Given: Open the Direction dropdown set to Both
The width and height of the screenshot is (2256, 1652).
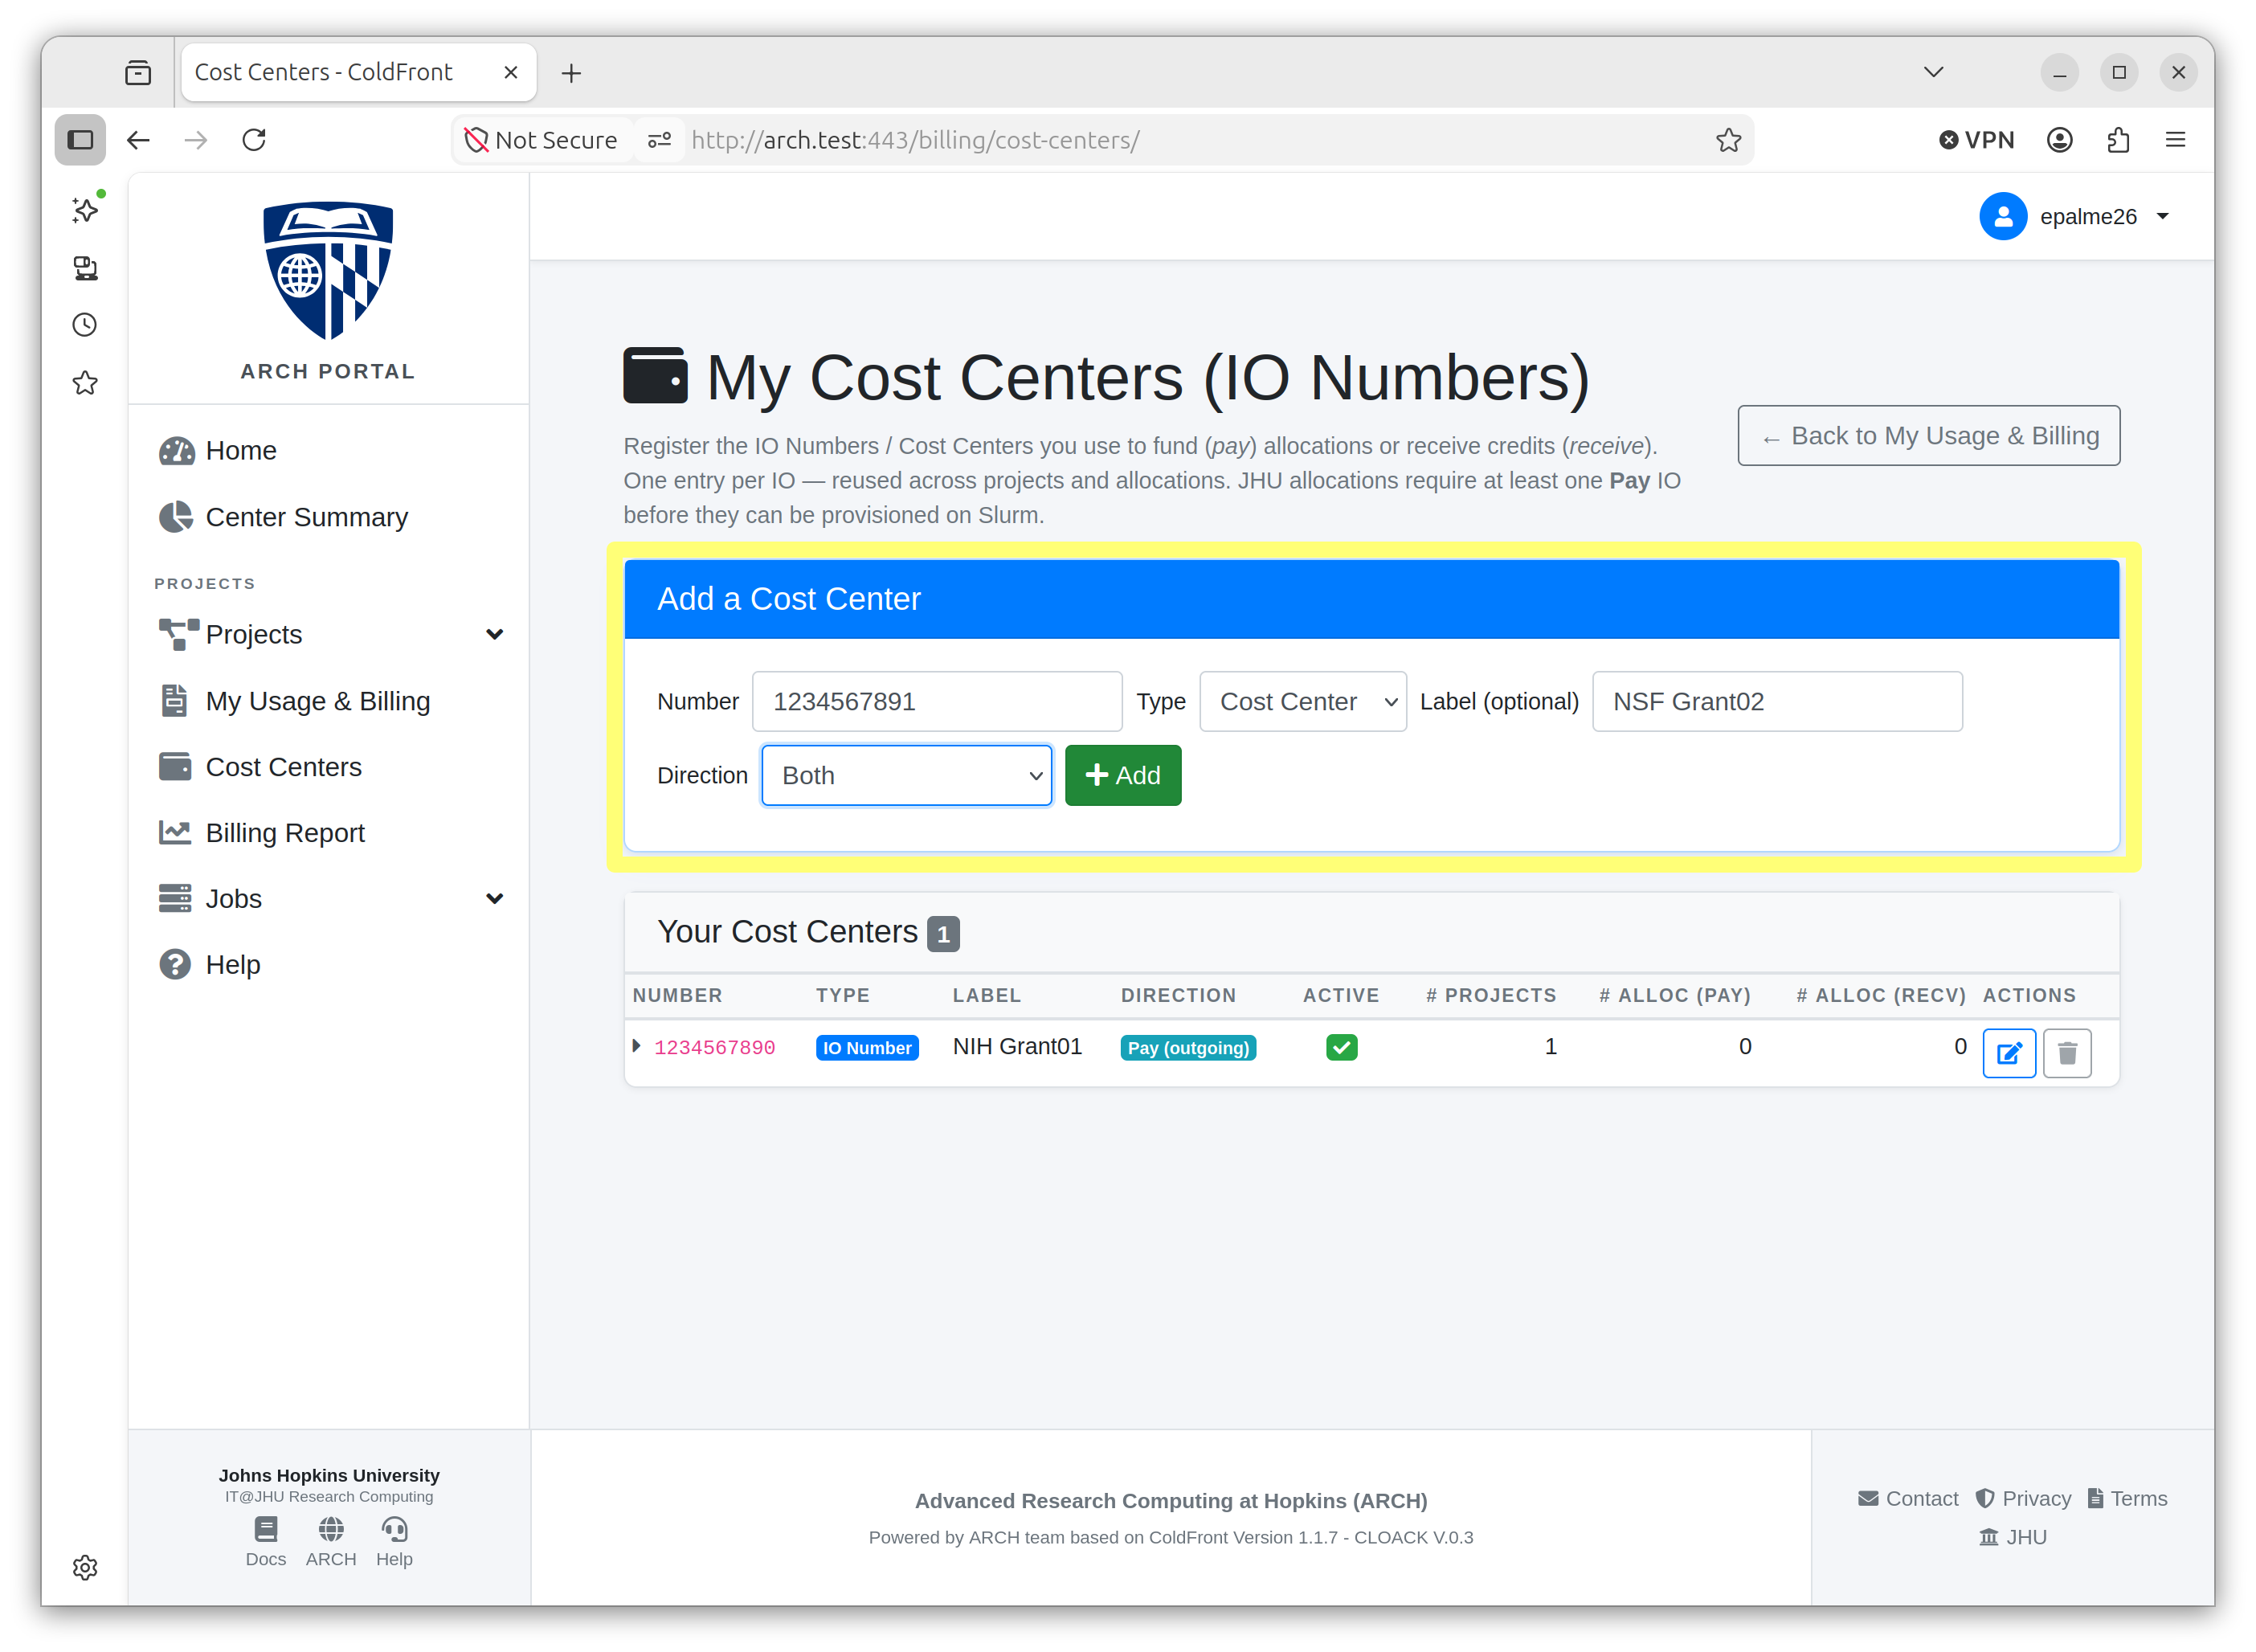Looking at the screenshot, I should click(x=906, y=775).
